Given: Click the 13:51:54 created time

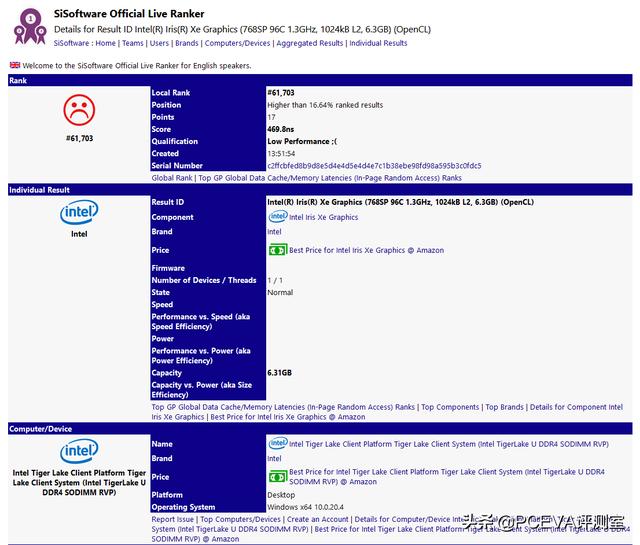Looking at the screenshot, I should [x=281, y=153].
